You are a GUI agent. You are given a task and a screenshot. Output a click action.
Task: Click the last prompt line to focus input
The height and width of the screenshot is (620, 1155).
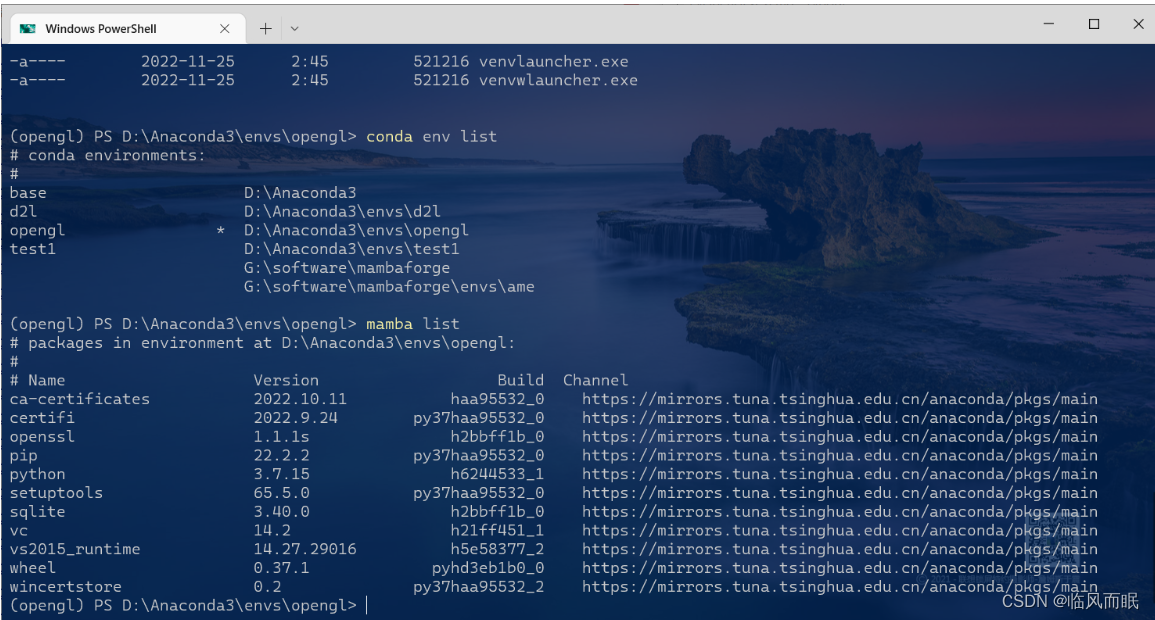click(x=188, y=605)
